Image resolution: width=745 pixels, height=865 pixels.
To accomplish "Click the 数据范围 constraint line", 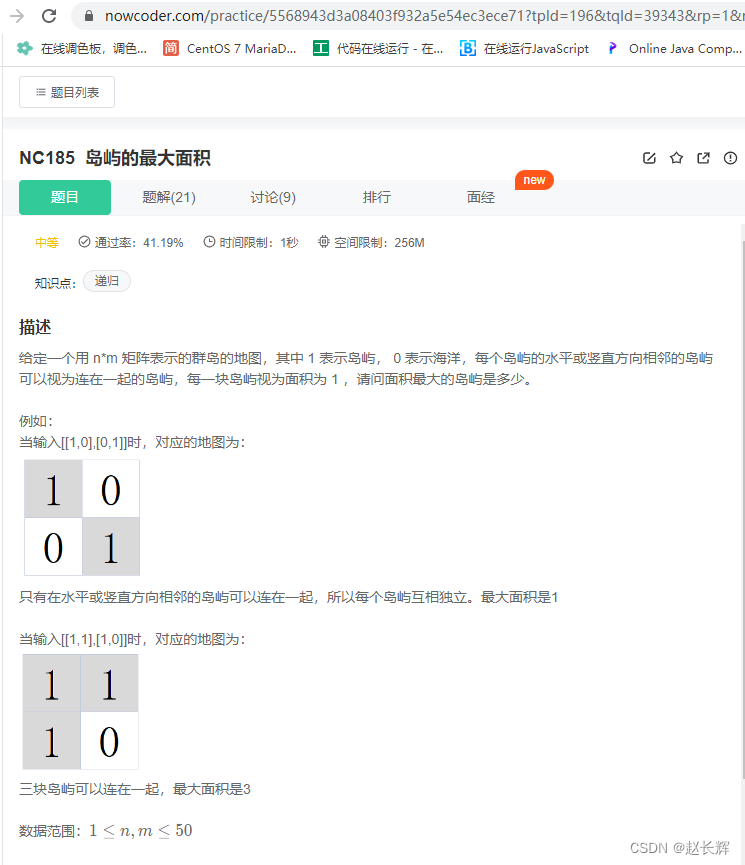I will (x=105, y=831).
